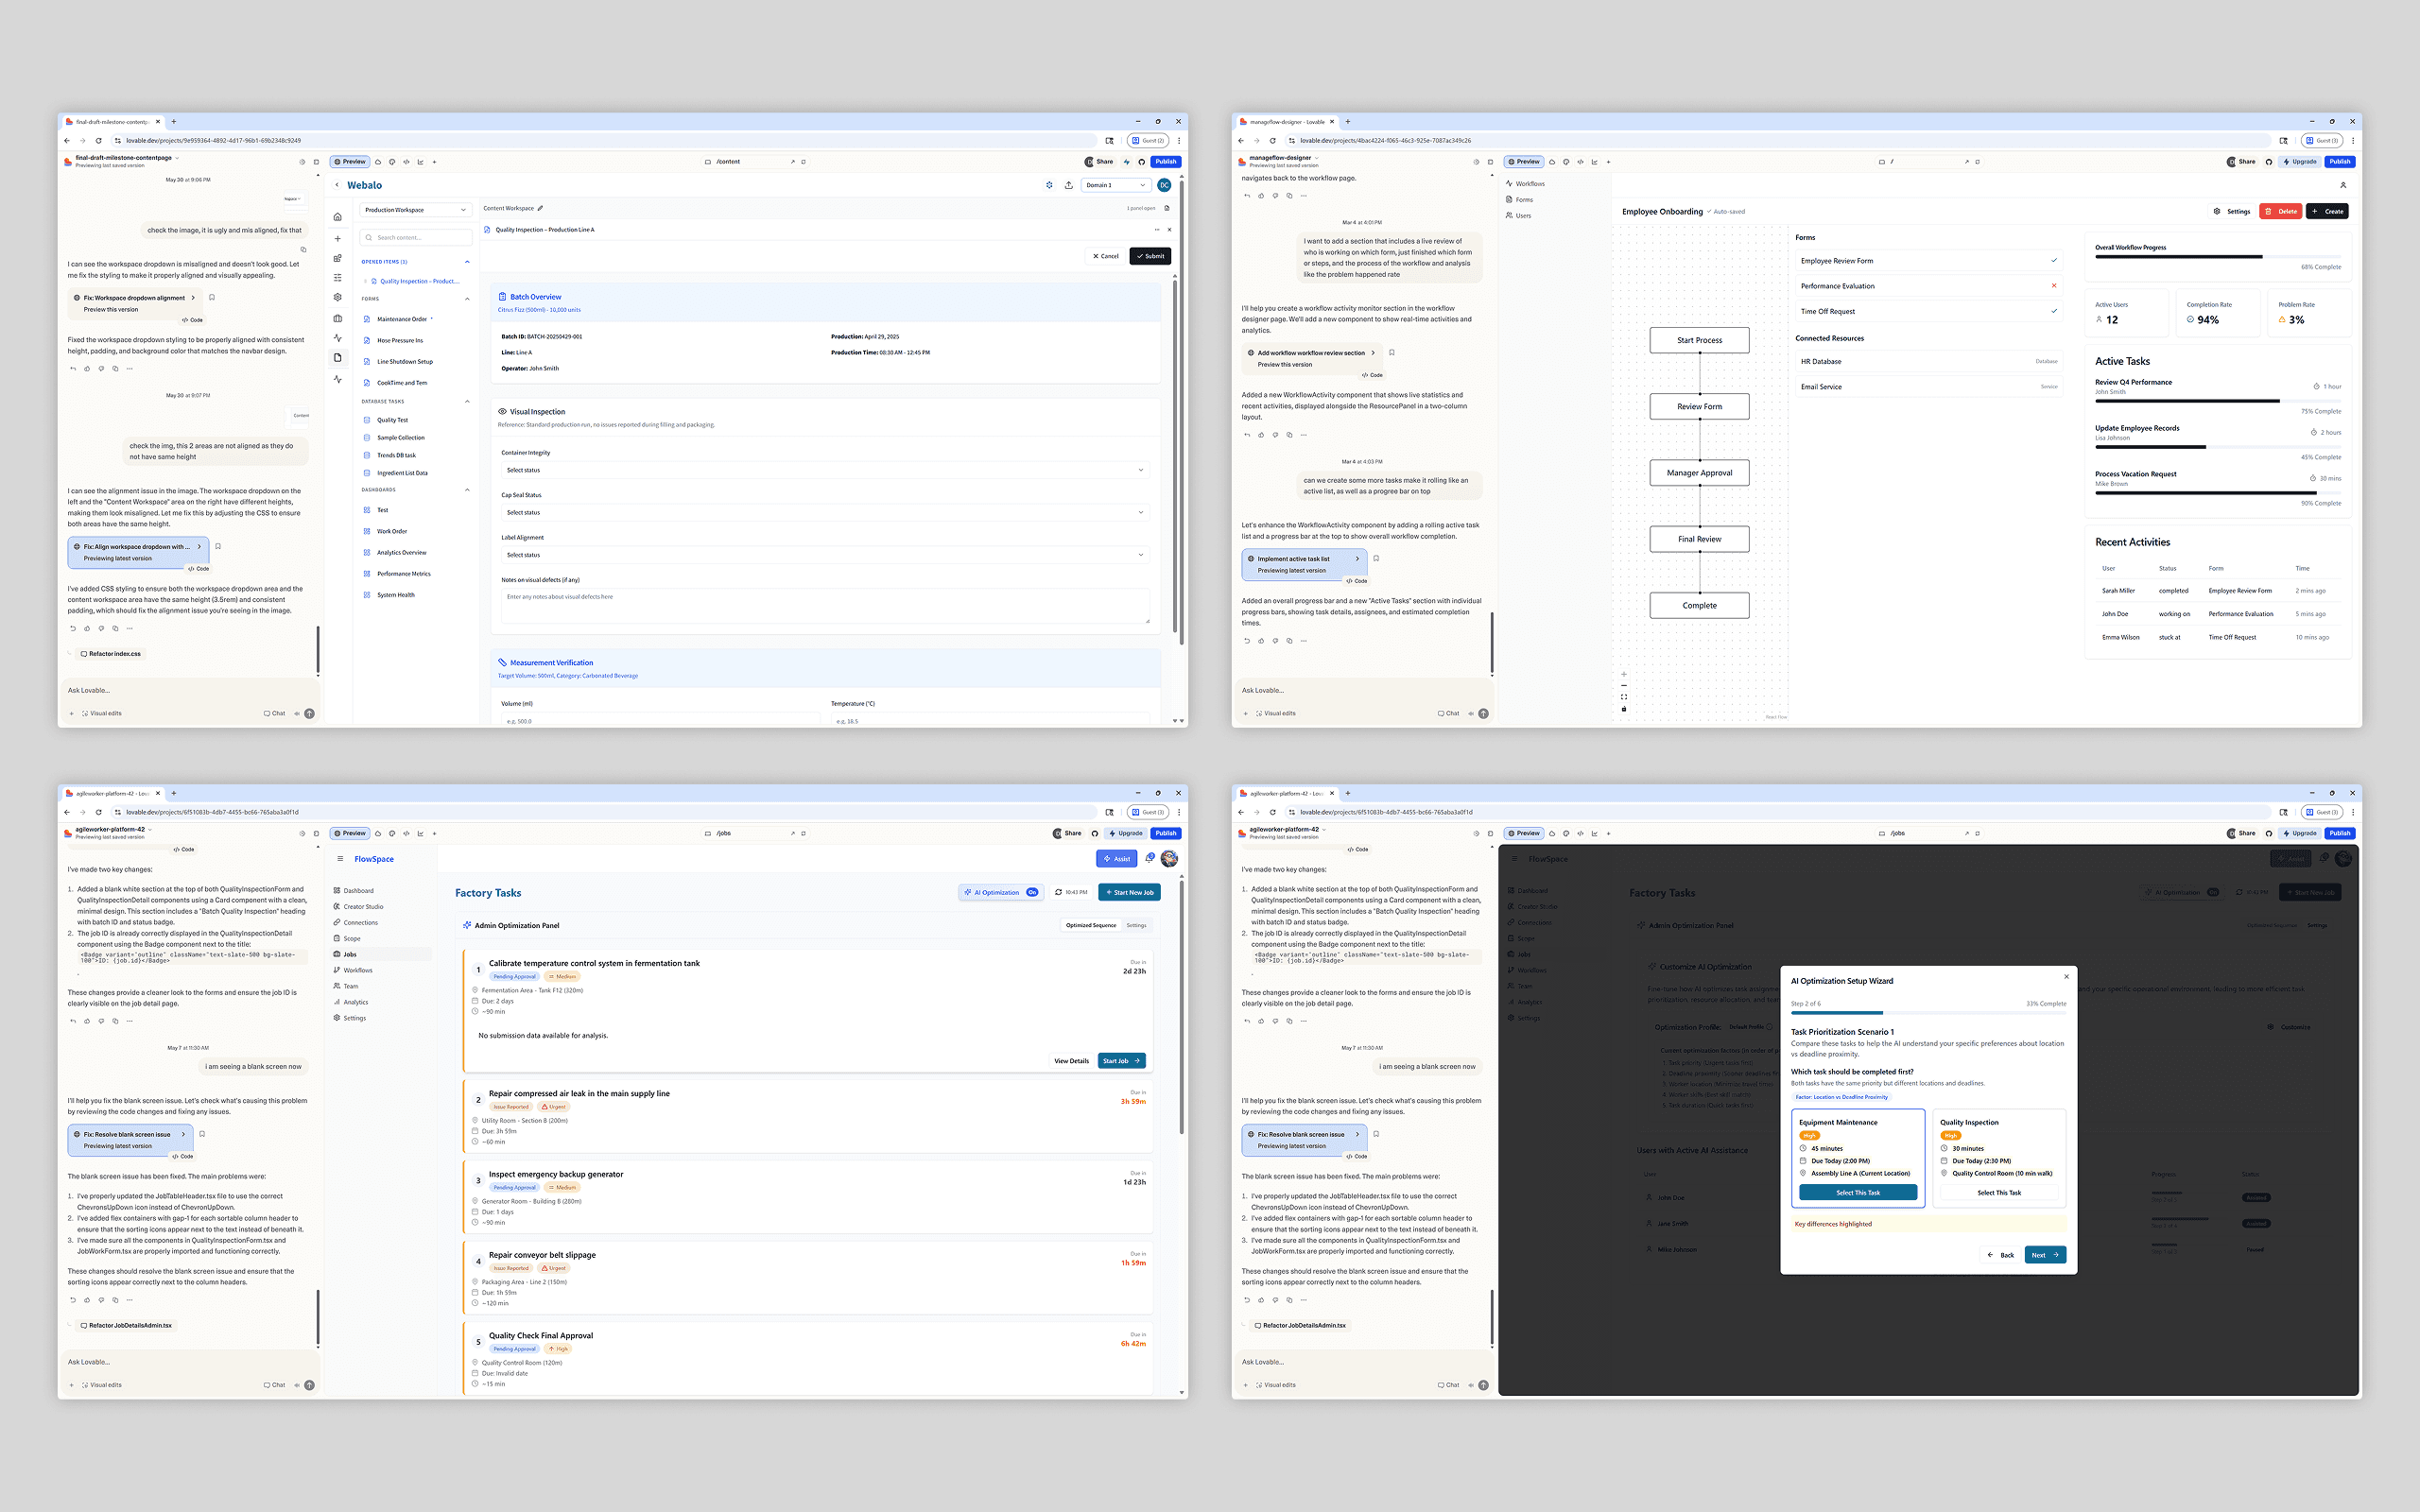Click the pencil icon beside Content Workspace
Image resolution: width=2420 pixels, height=1512 pixels.
[x=540, y=208]
